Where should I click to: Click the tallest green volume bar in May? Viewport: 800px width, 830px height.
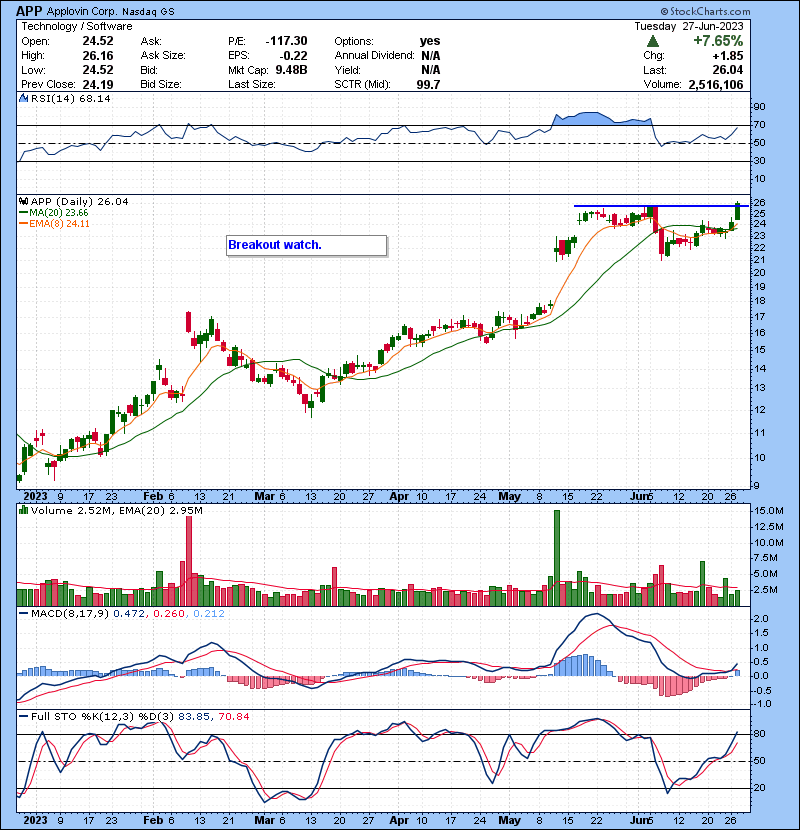coord(556,558)
